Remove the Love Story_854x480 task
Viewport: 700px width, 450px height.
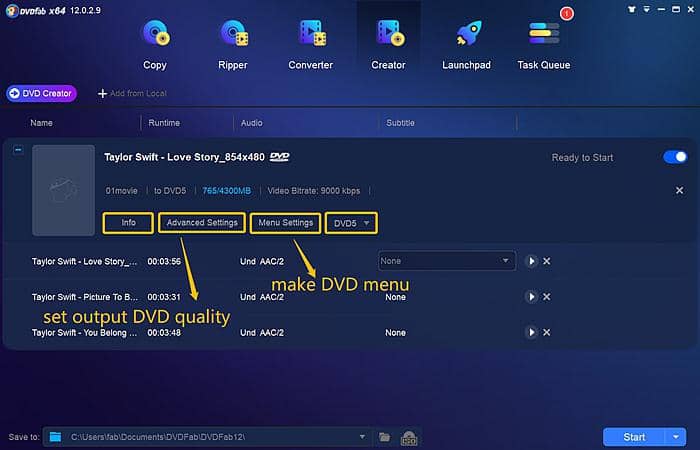[679, 191]
